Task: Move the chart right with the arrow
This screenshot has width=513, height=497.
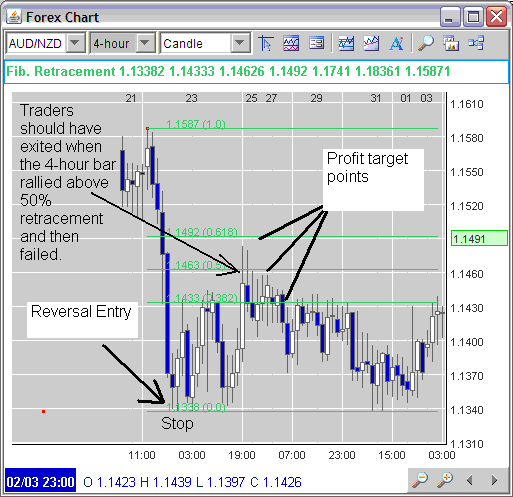Action: (495, 480)
